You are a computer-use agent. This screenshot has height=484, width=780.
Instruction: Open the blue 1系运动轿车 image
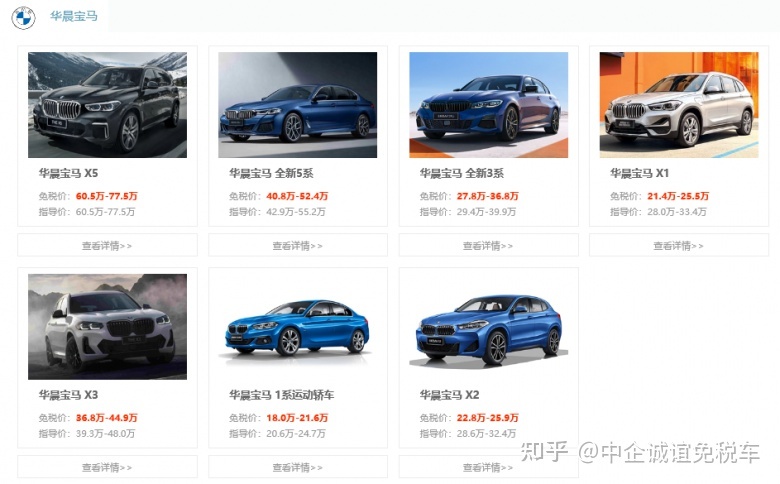[x=297, y=327]
